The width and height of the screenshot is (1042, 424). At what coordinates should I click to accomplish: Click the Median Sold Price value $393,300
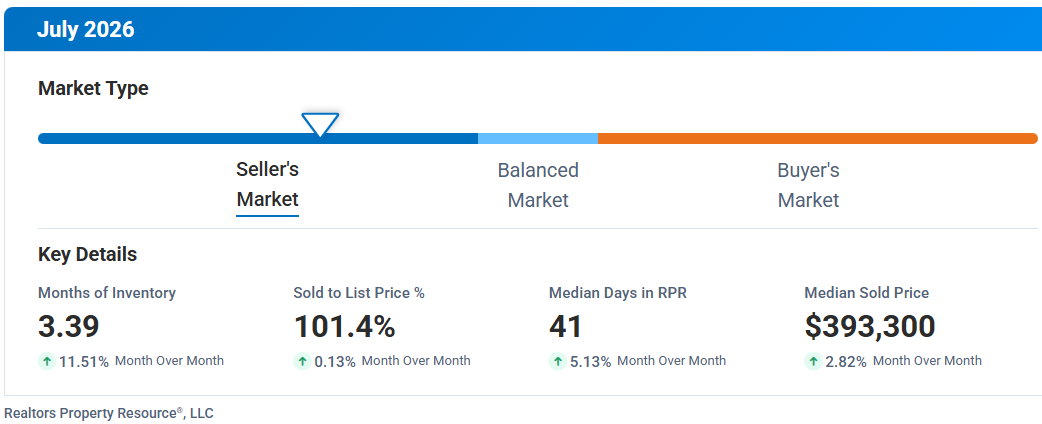(x=870, y=326)
